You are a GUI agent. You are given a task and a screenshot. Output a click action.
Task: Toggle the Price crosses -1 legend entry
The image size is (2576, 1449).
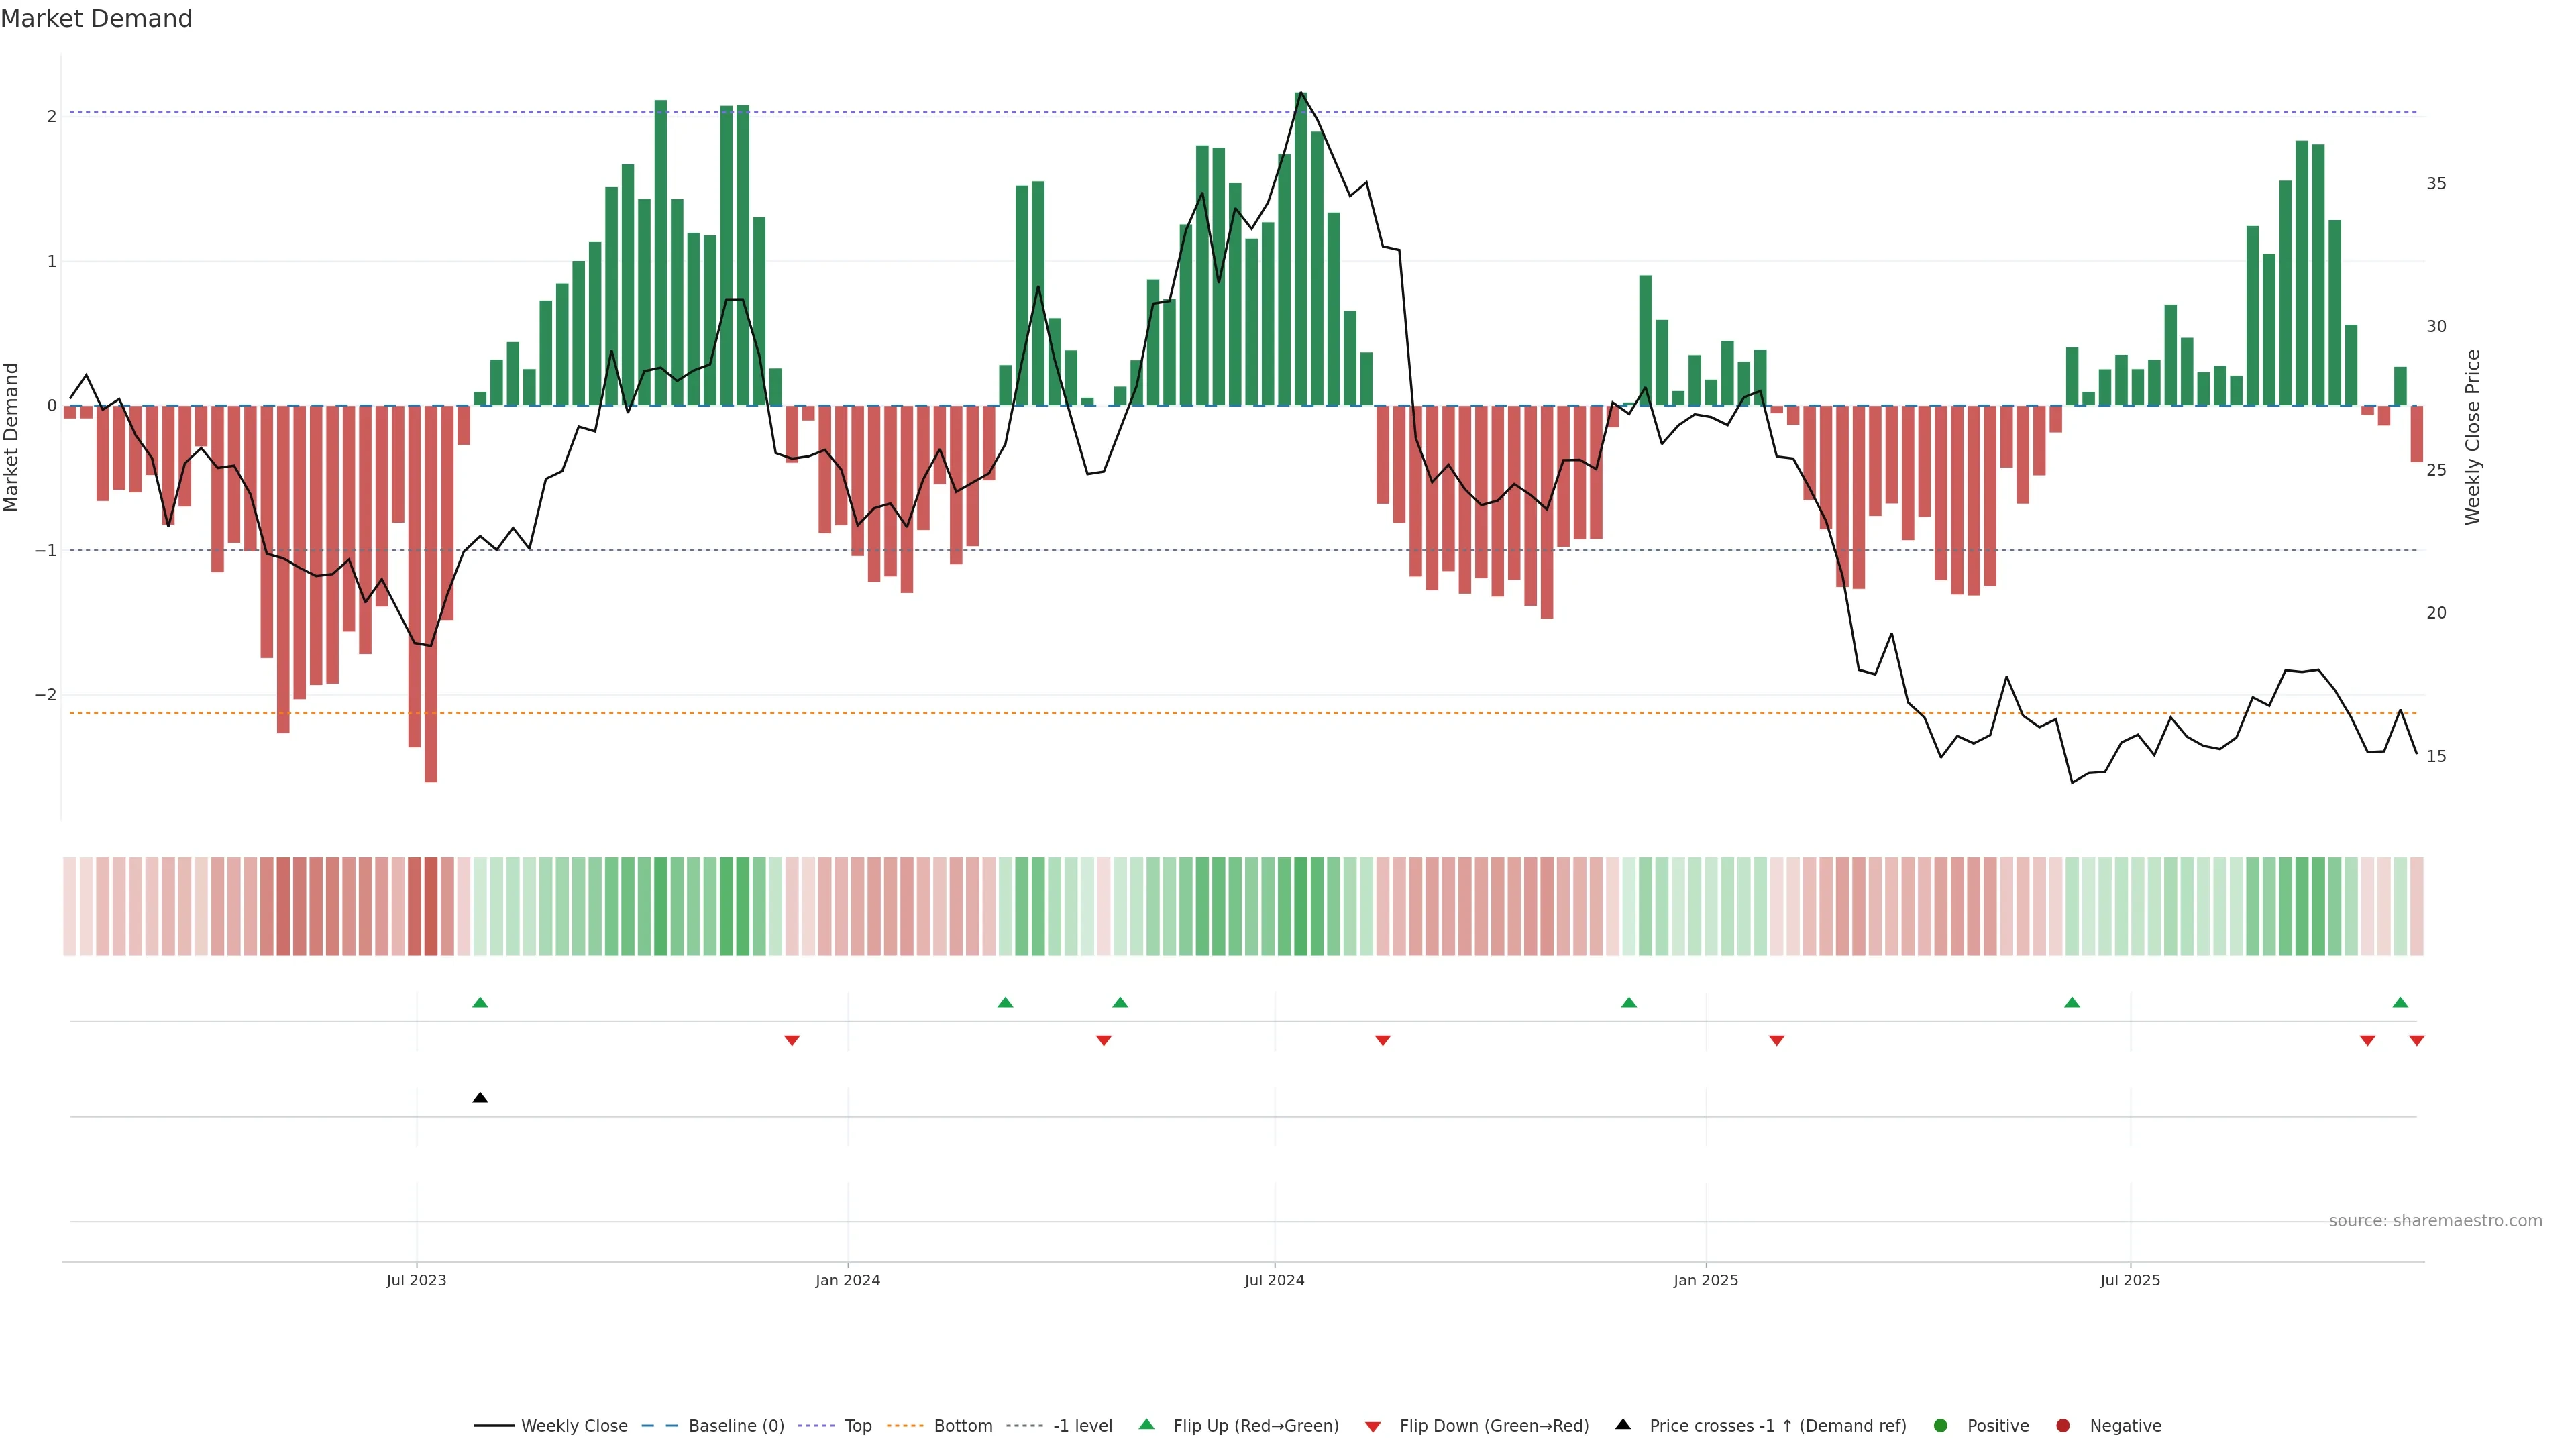click(1777, 1426)
